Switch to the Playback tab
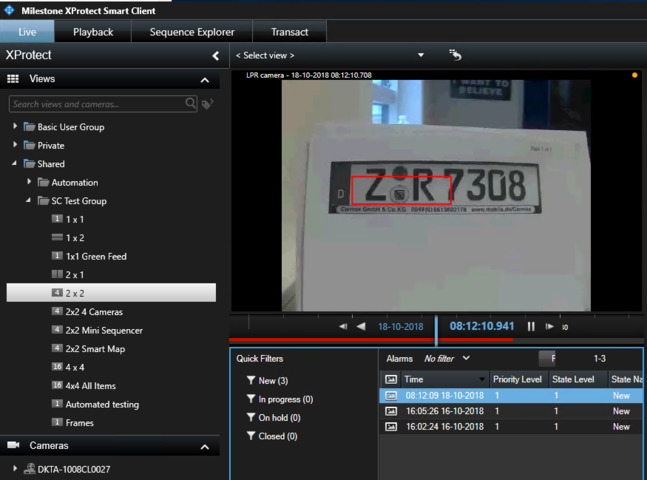 (93, 32)
